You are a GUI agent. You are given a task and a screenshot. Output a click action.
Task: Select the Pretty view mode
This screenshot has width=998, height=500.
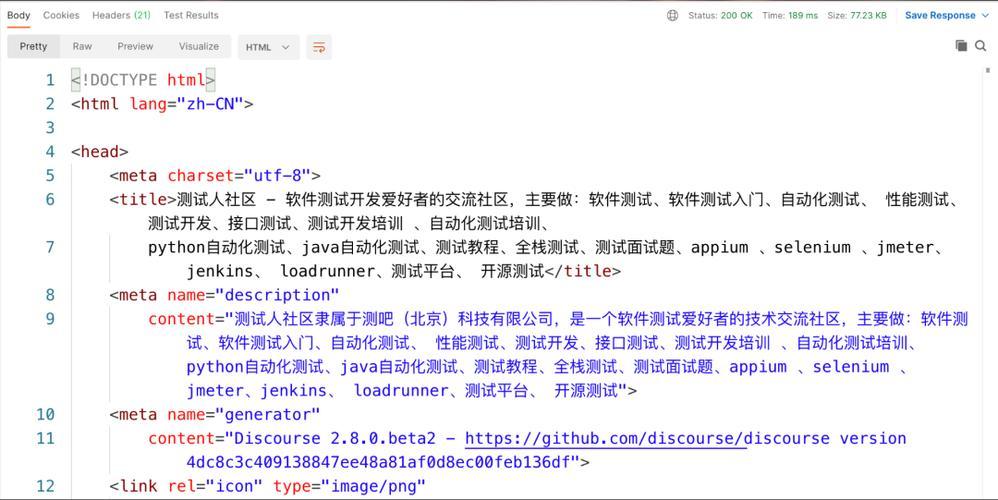pyautogui.click(x=33, y=46)
